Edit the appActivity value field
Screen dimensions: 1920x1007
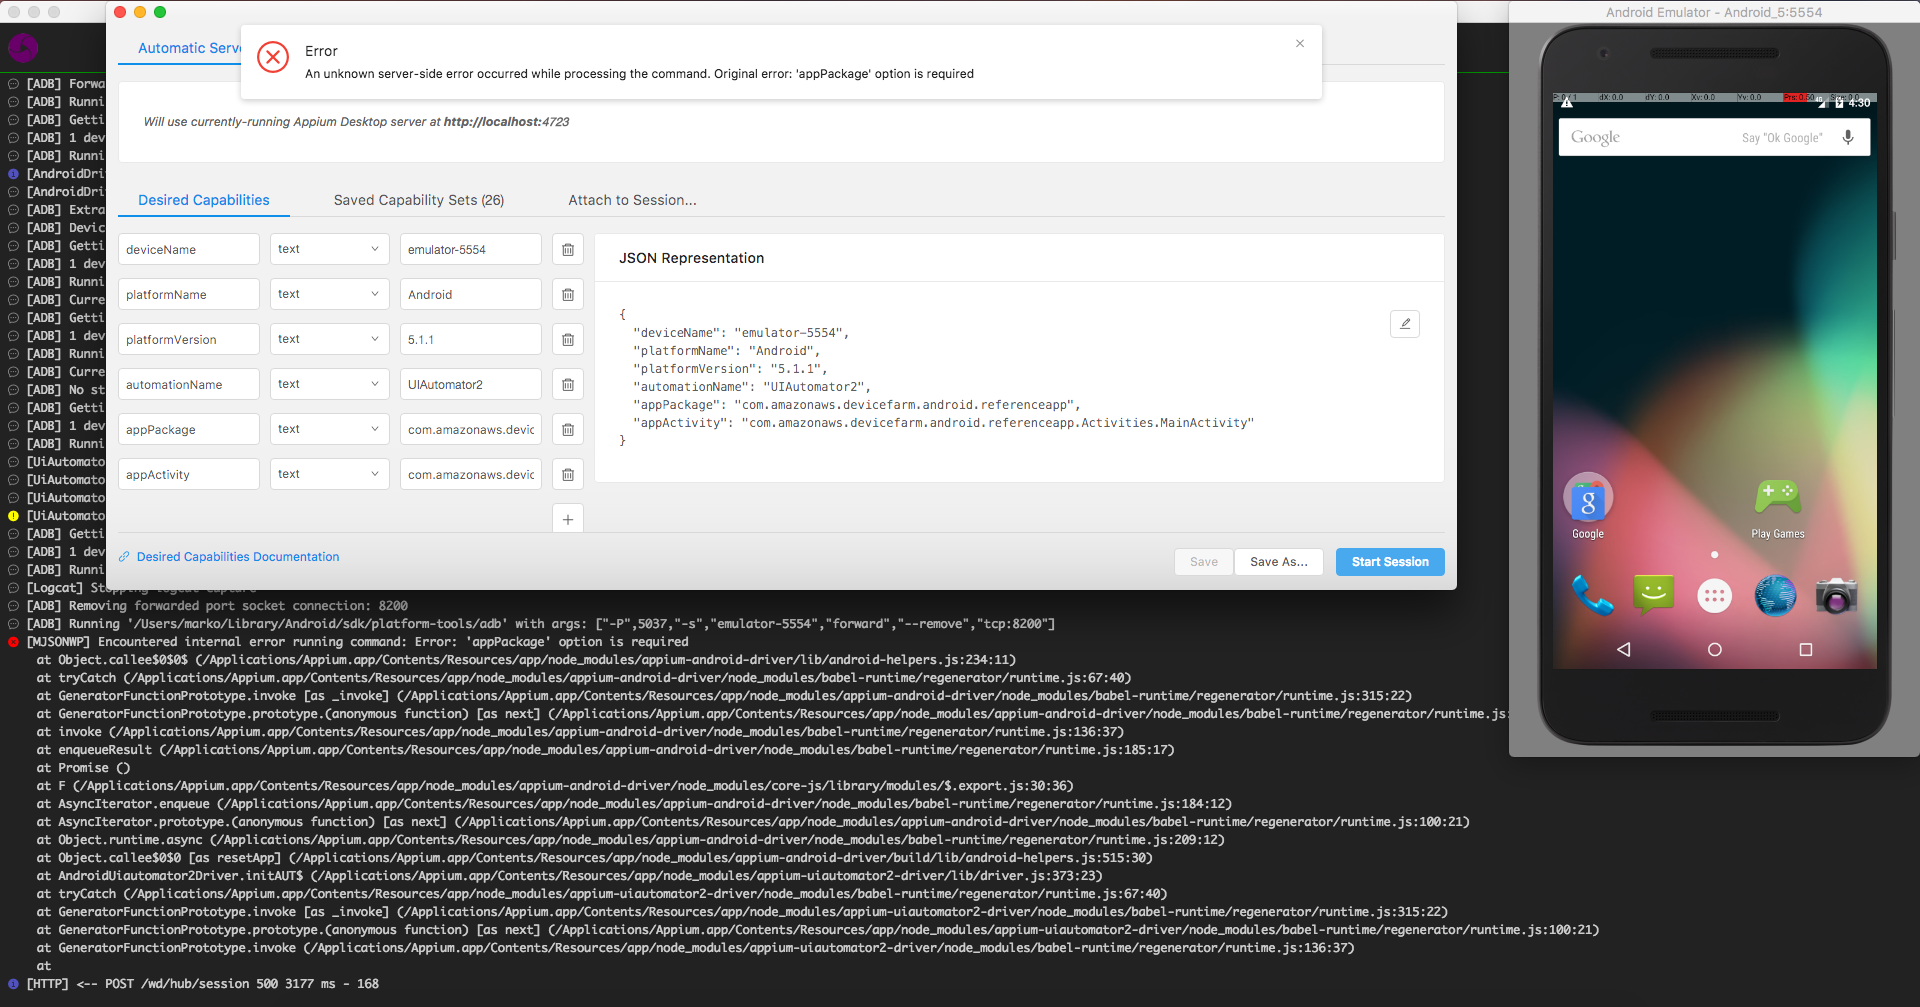point(471,474)
